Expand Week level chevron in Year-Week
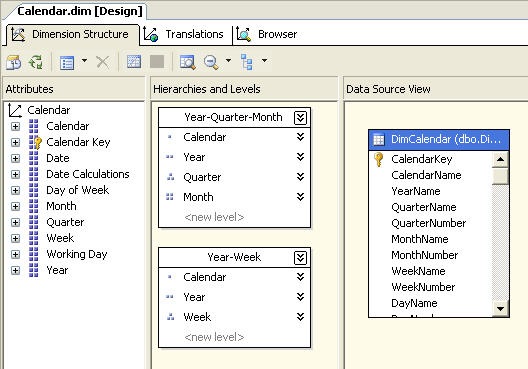Screen dimensions: 528x369 [300, 317]
